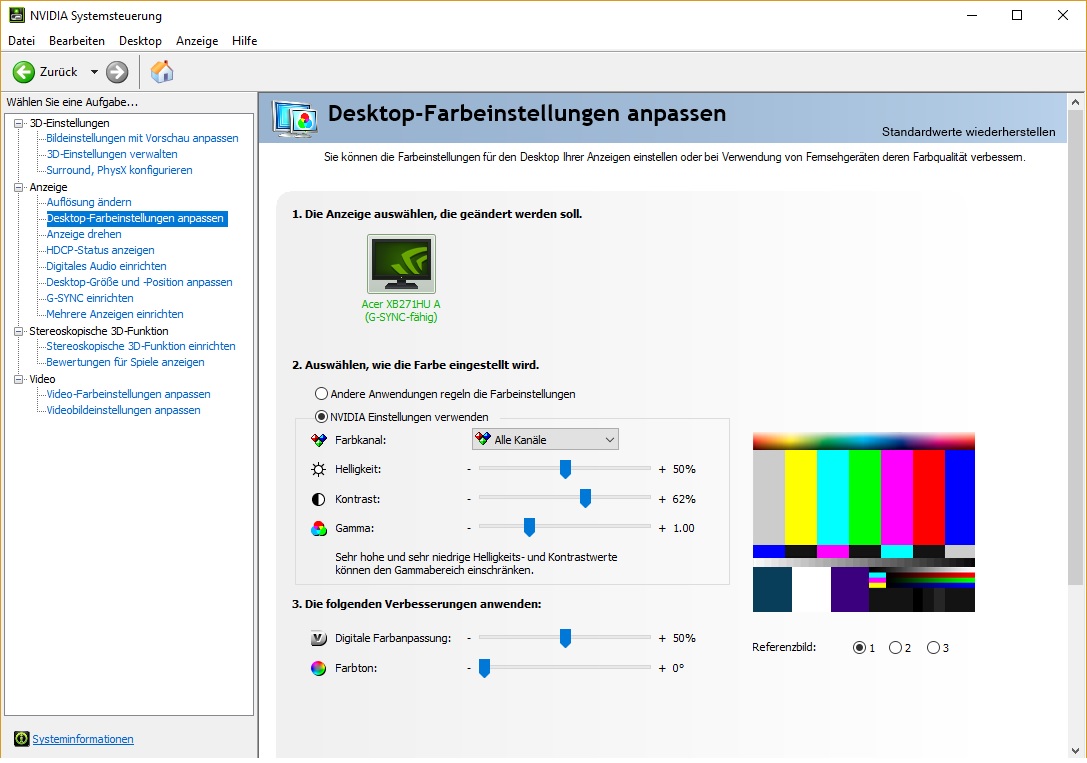Click the Kontrast half-circle icon

318,499
